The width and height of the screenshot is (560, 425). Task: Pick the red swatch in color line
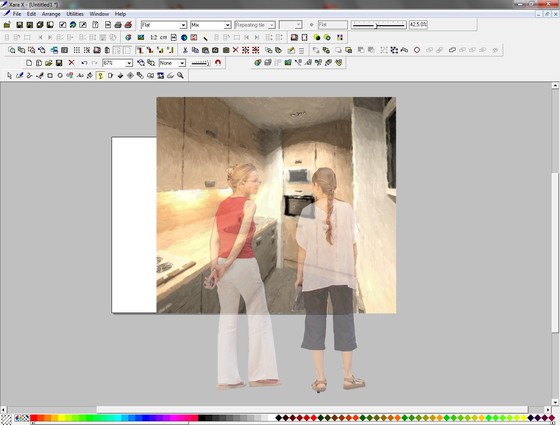(x=34, y=418)
